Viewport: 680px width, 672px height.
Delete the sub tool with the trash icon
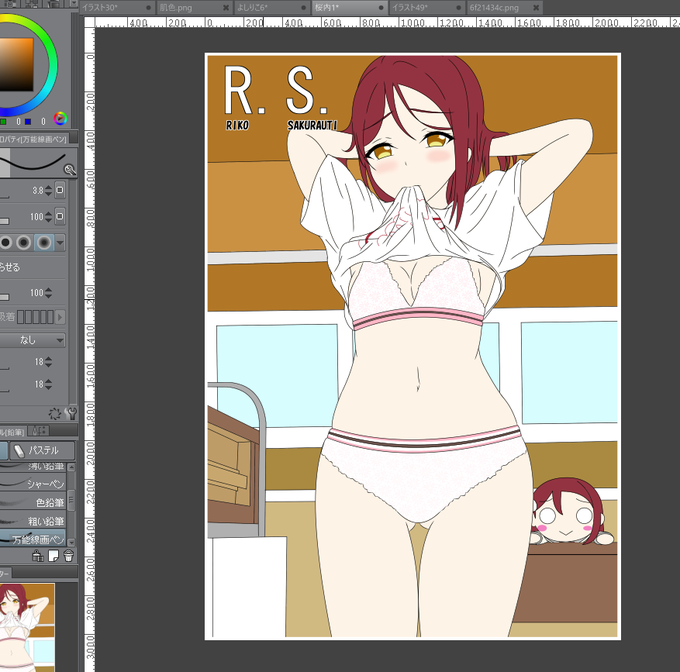point(69,555)
